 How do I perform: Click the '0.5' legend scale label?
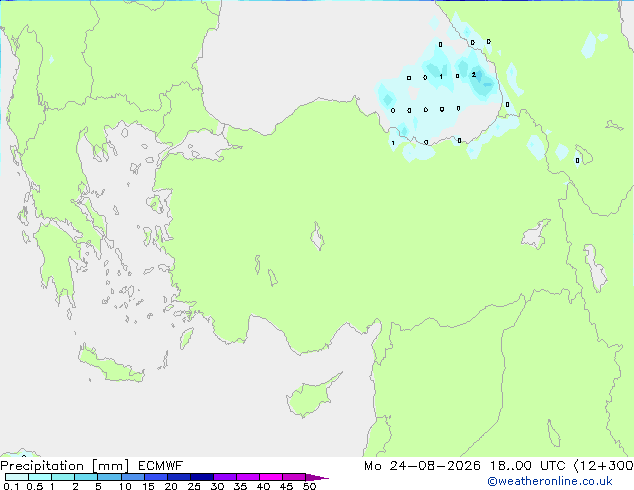coord(34,486)
